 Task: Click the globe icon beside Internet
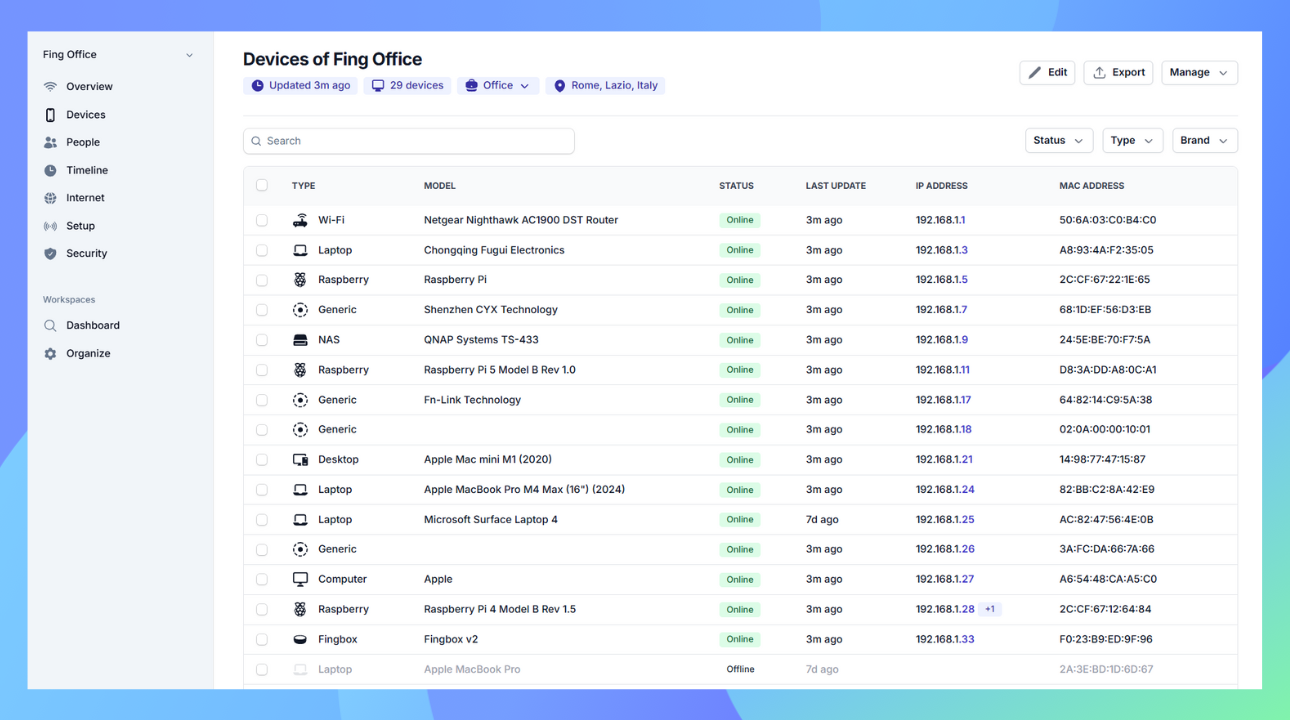50,198
